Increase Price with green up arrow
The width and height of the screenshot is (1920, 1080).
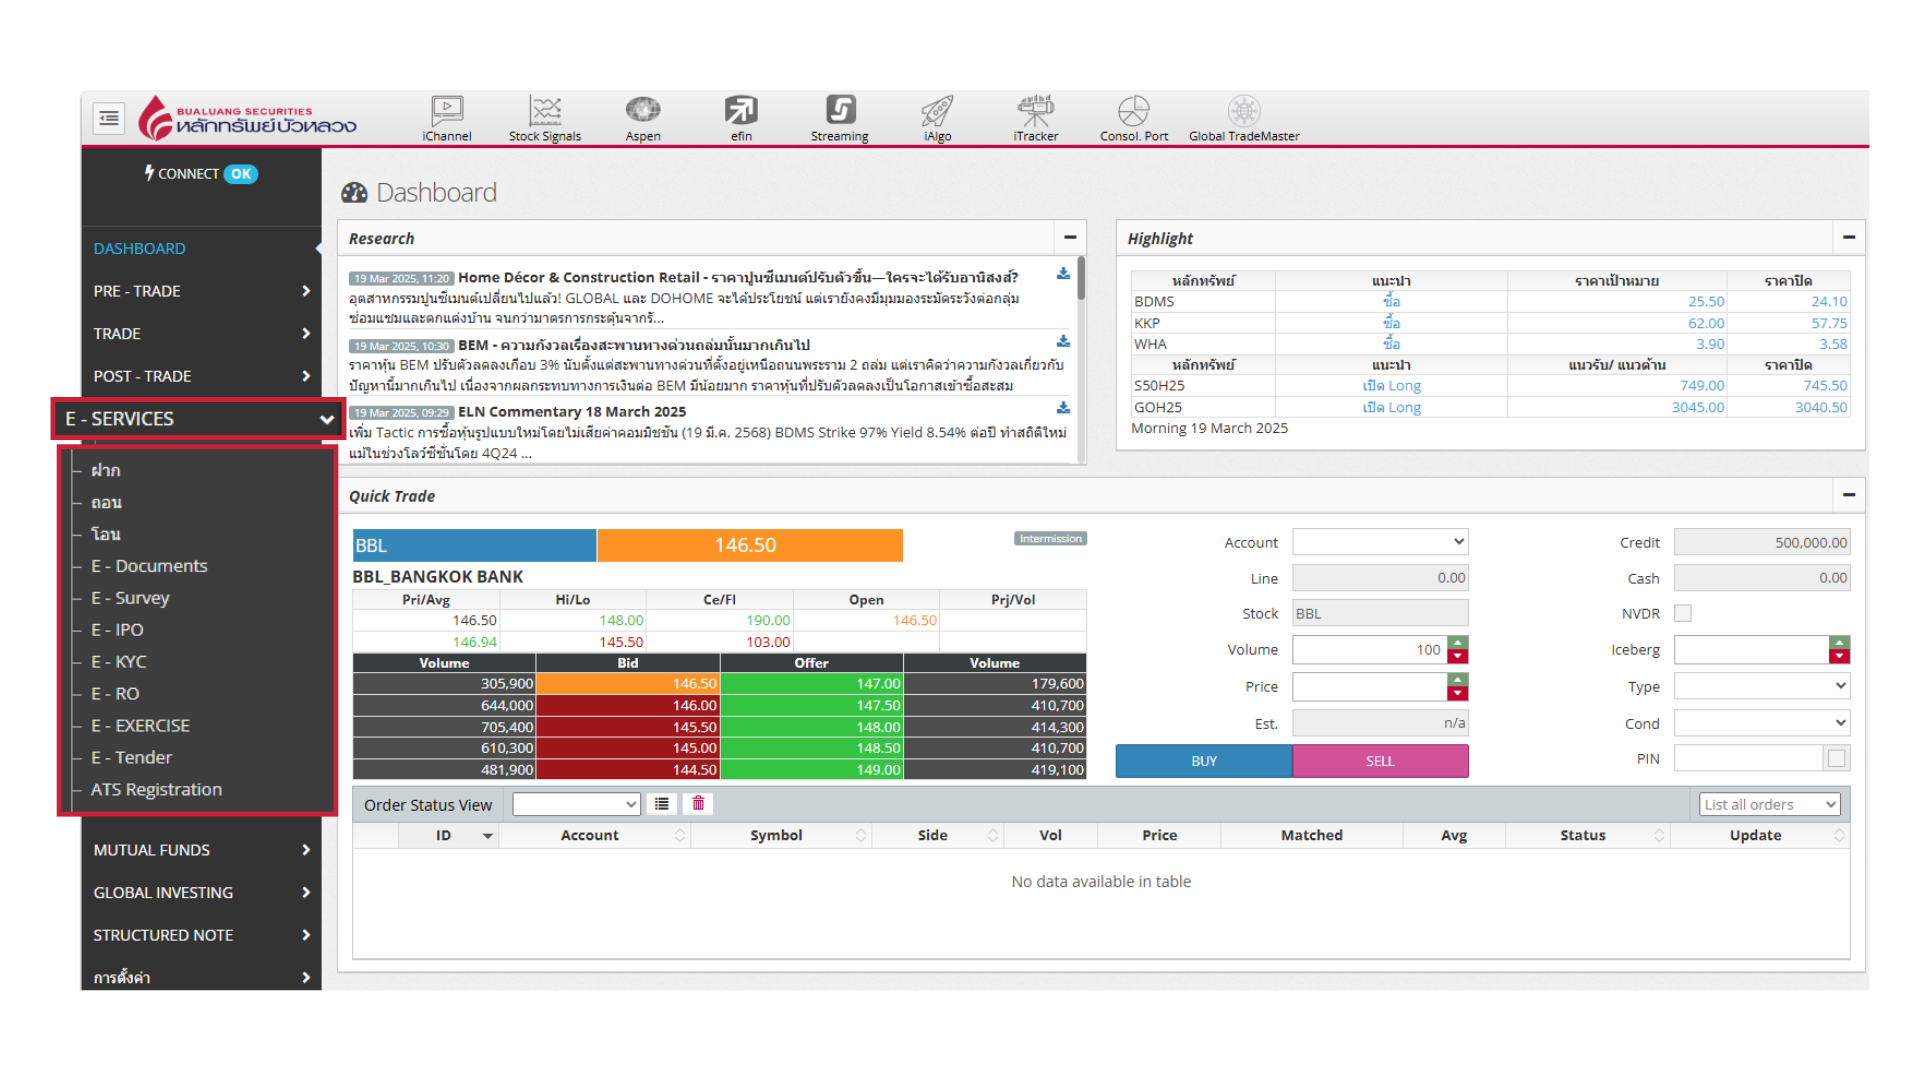[1458, 680]
